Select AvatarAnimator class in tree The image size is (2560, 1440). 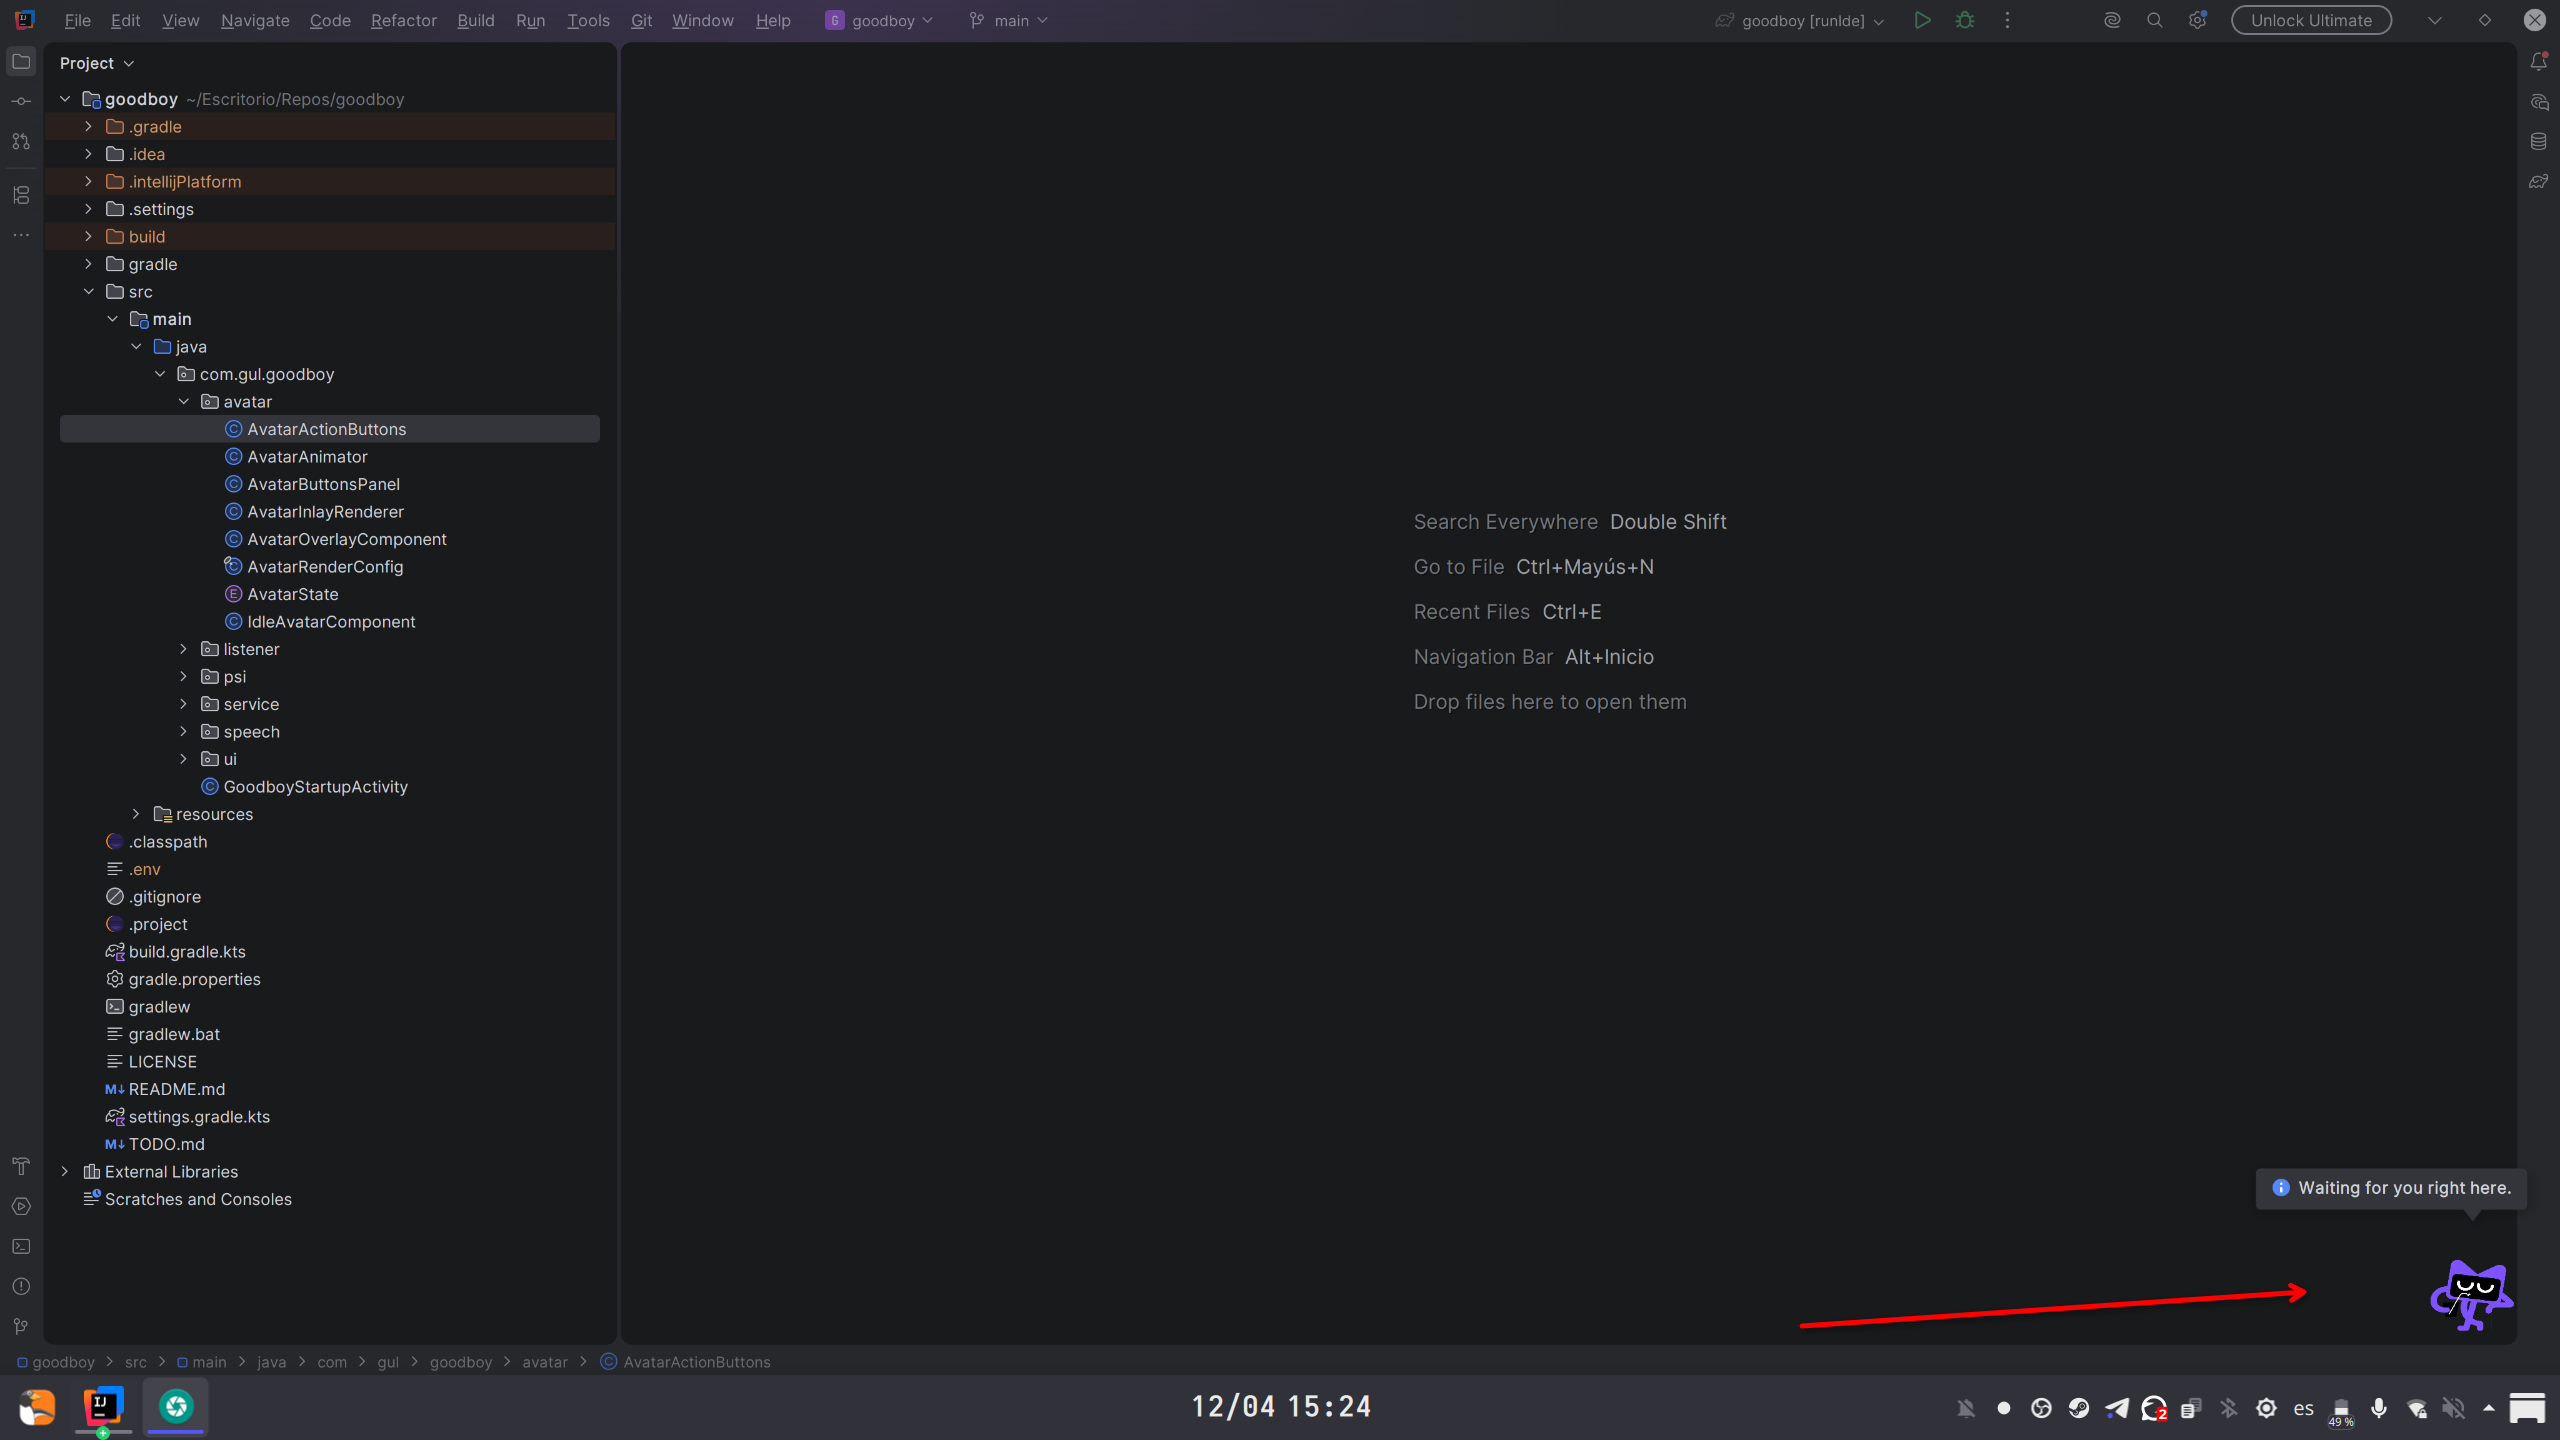point(307,456)
